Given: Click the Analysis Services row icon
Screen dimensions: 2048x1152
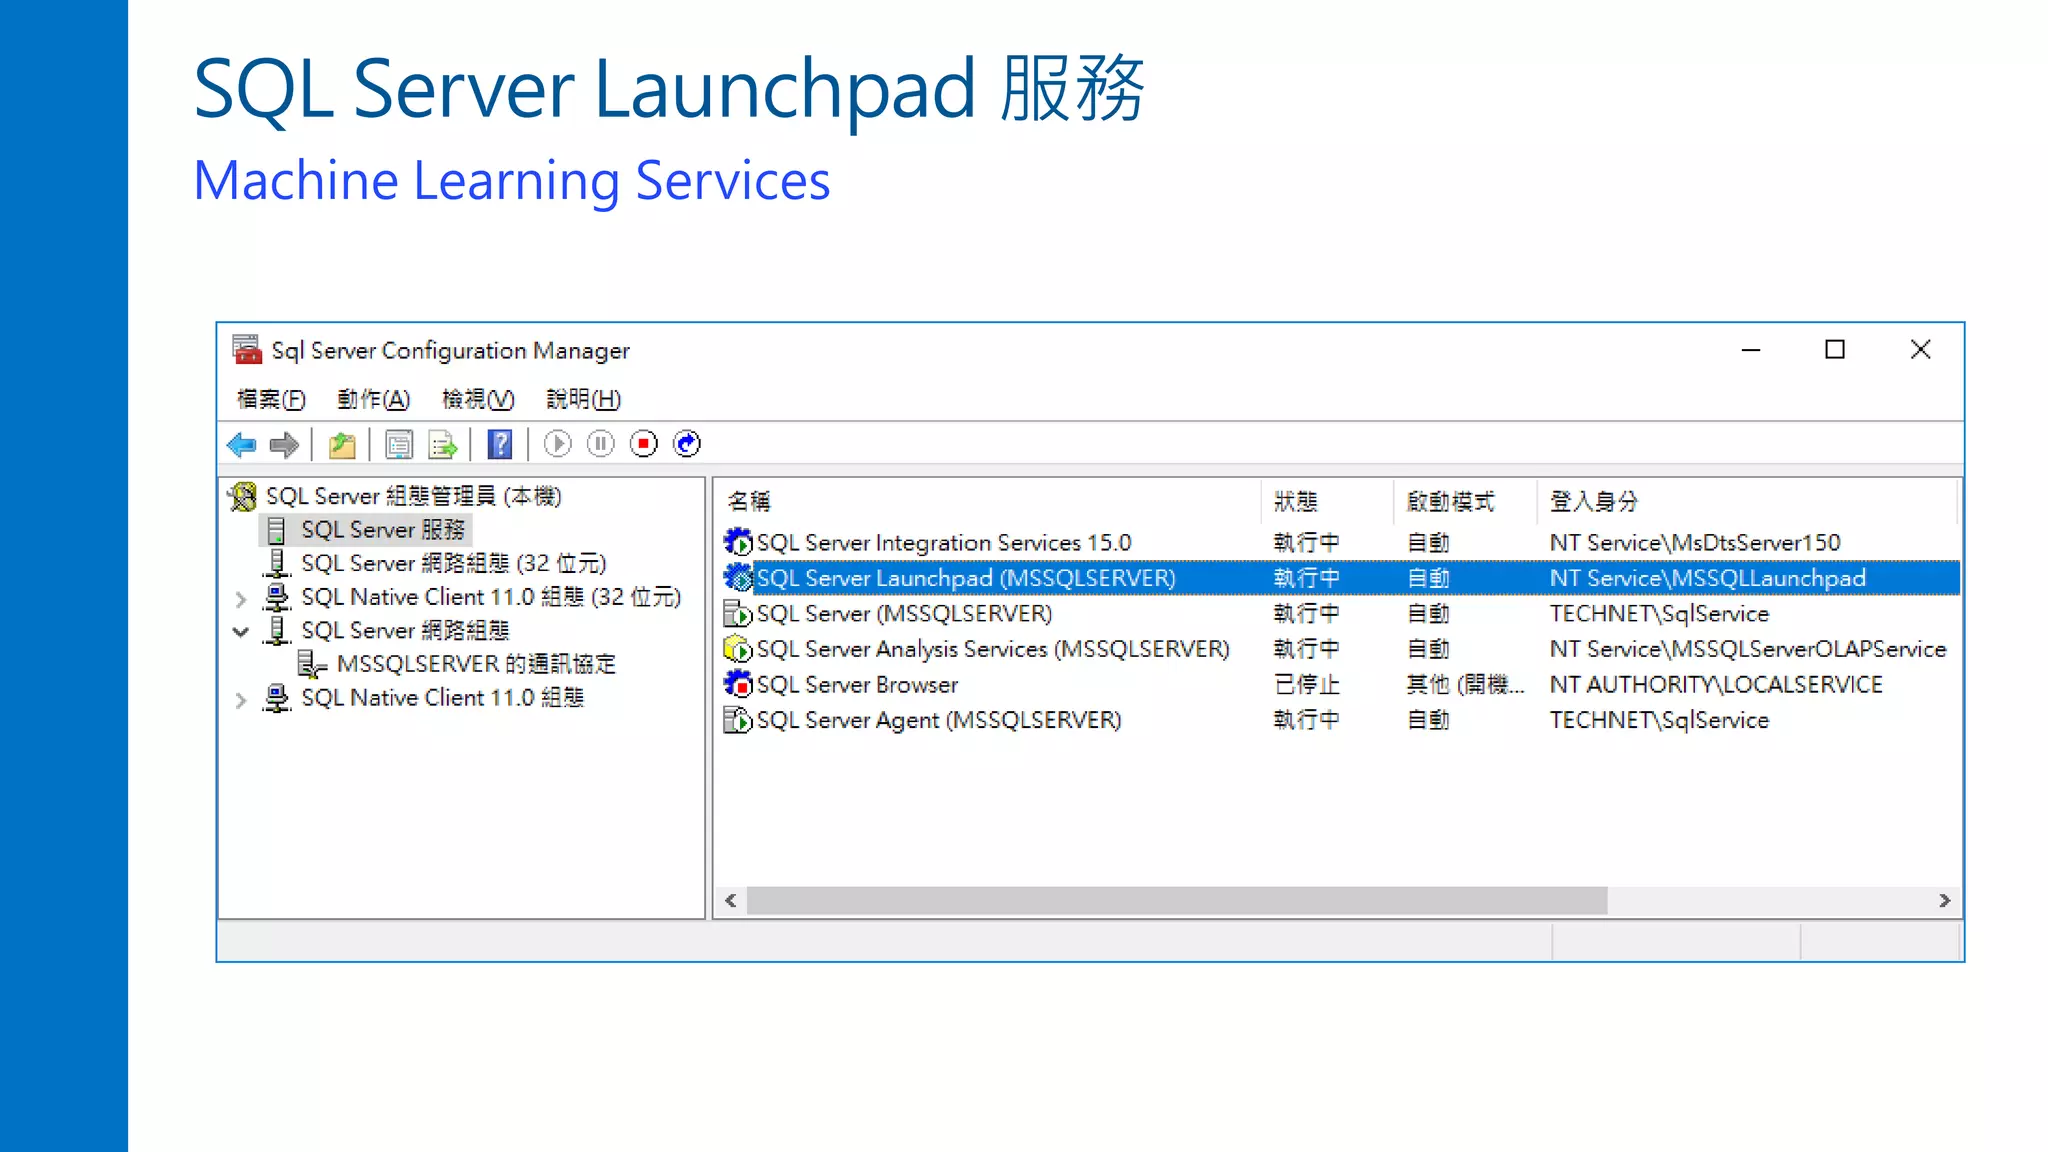Looking at the screenshot, I should tap(738, 649).
